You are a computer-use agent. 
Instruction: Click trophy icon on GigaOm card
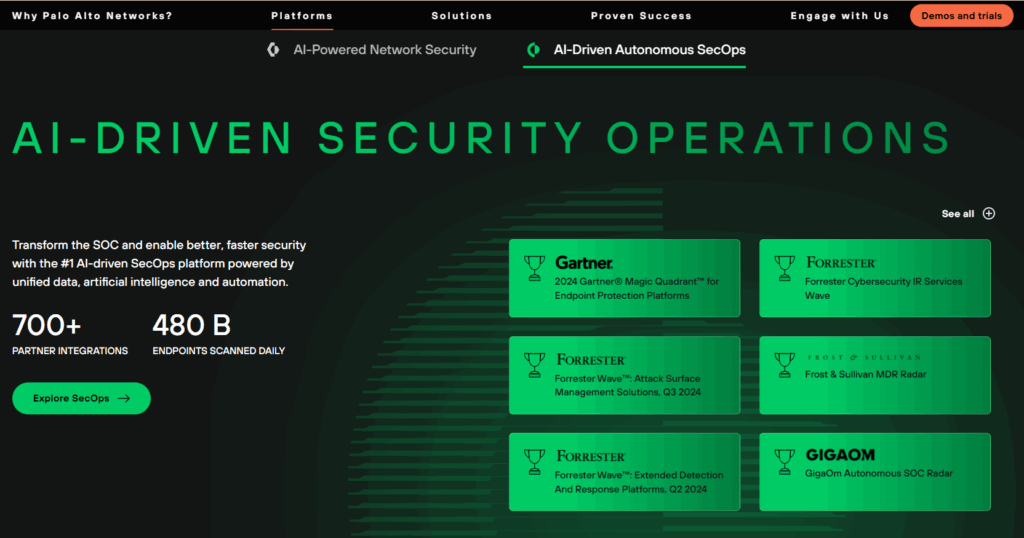point(784,462)
